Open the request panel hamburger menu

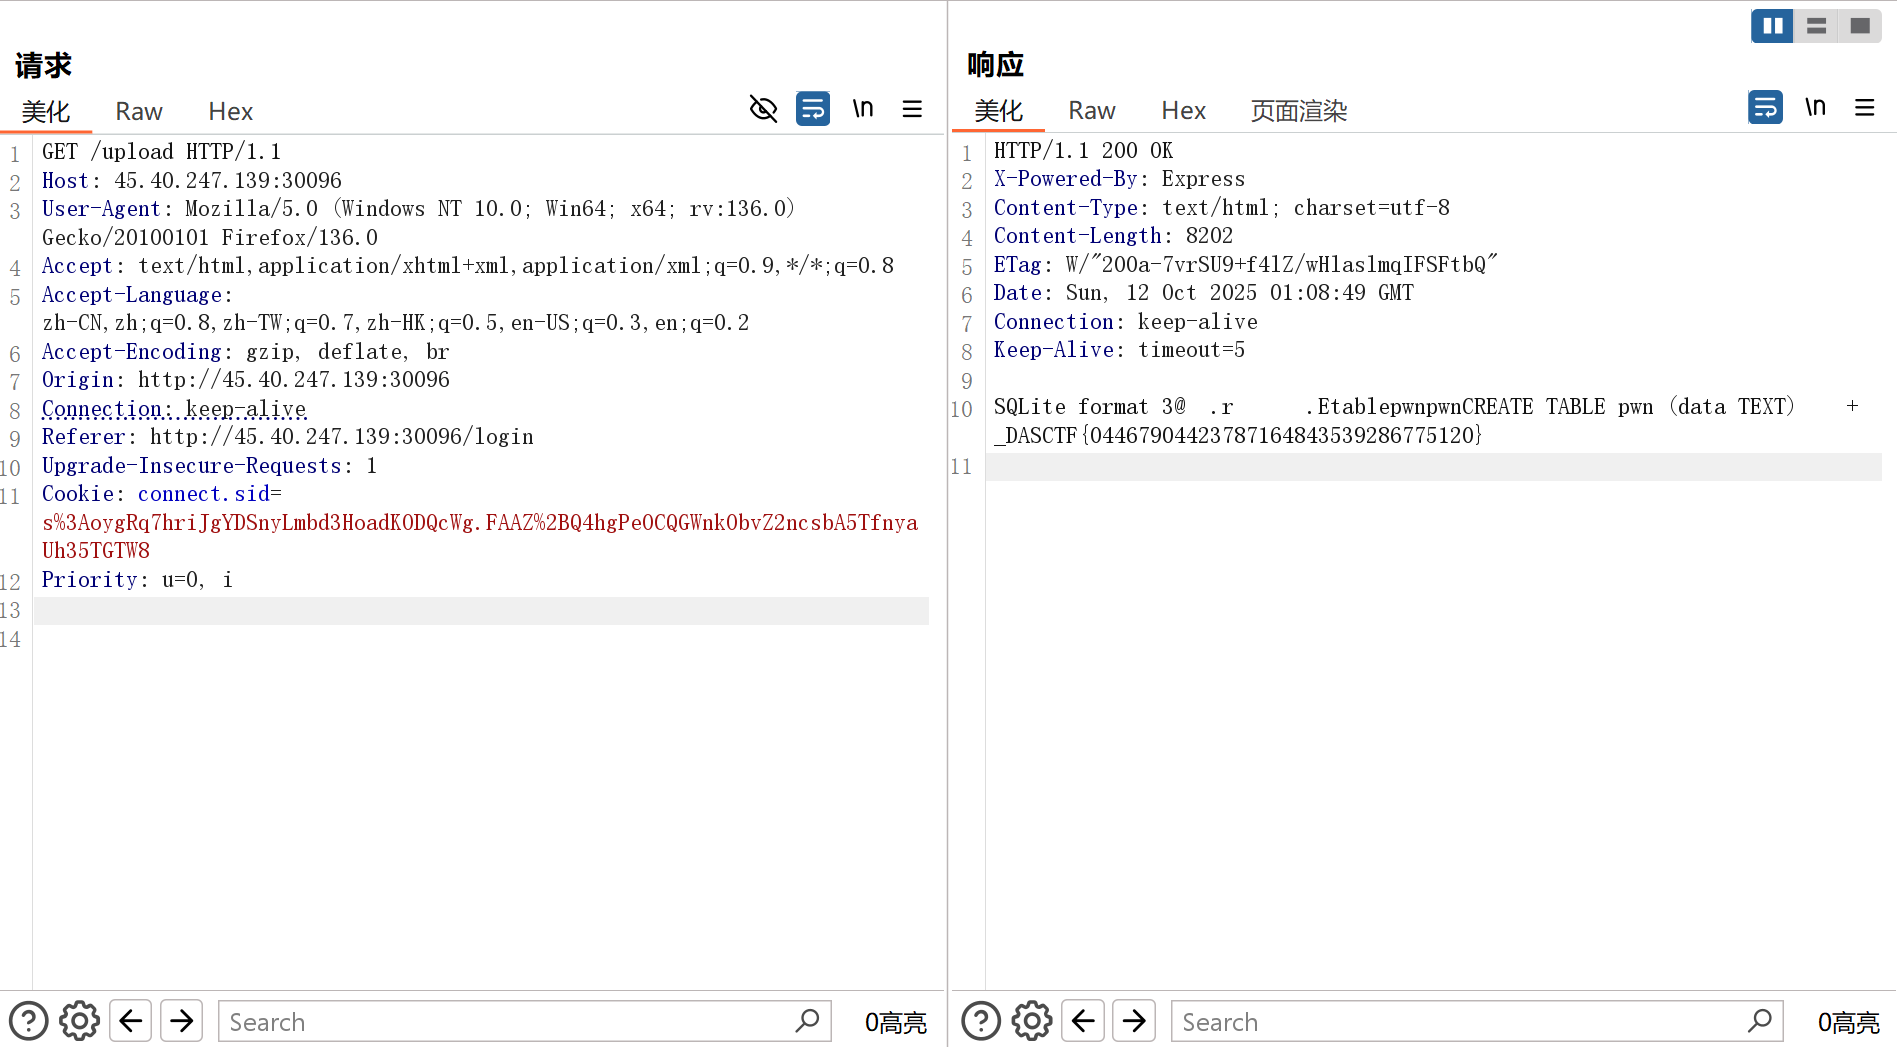[x=912, y=108]
